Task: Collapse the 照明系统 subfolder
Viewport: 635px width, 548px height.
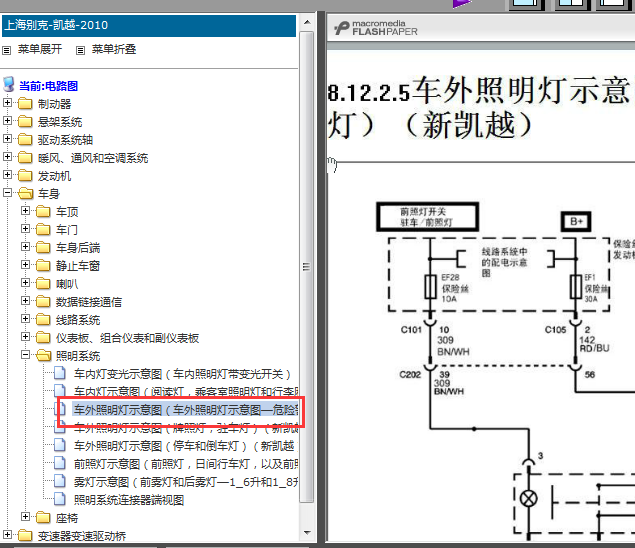Action: click(x=25, y=355)
